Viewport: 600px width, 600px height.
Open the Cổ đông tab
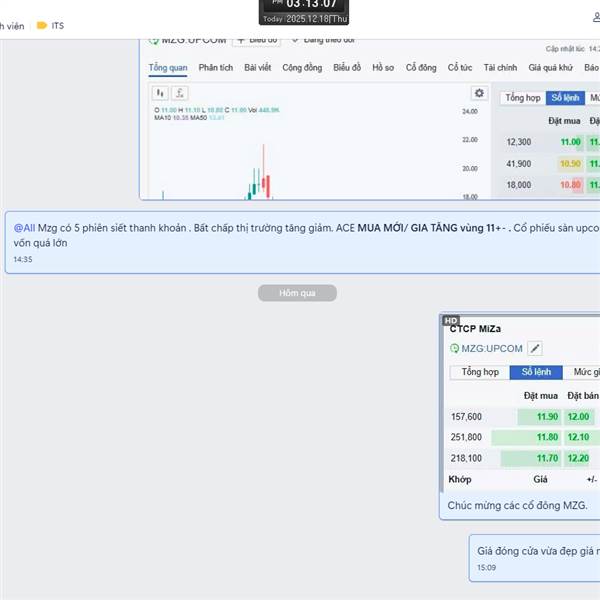tap(421, 68)
